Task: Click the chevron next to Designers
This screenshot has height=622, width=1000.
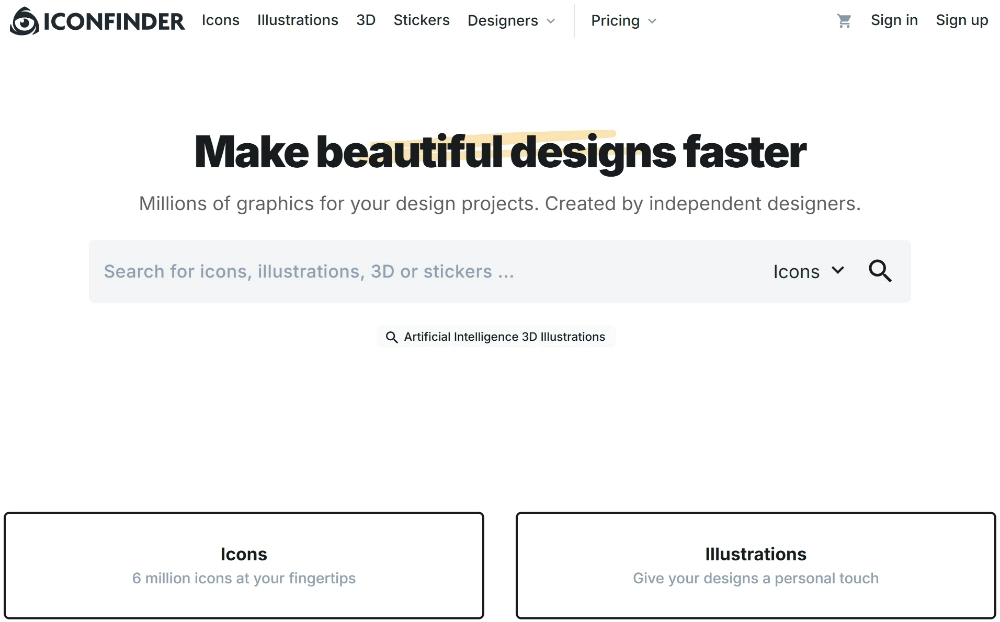Action: click(x=553, y=21)
